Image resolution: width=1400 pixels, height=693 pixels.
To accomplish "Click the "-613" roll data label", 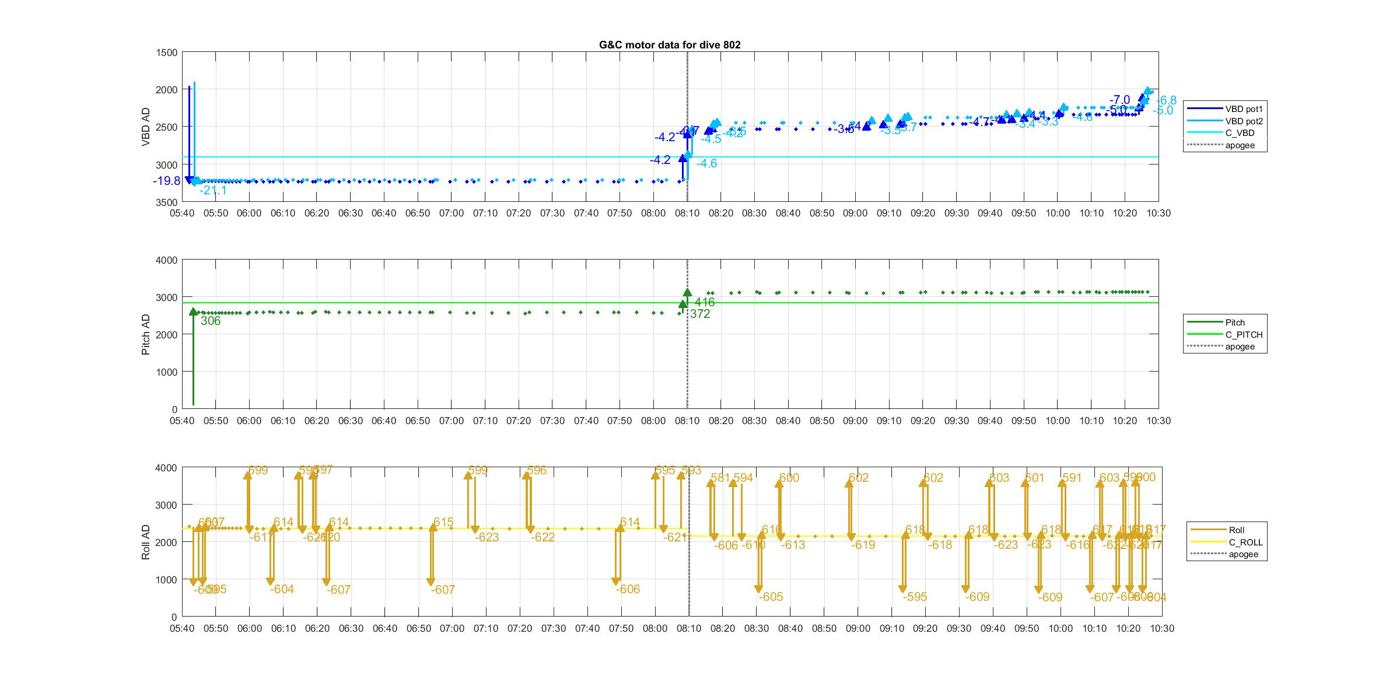I will (x=793, y=545).
